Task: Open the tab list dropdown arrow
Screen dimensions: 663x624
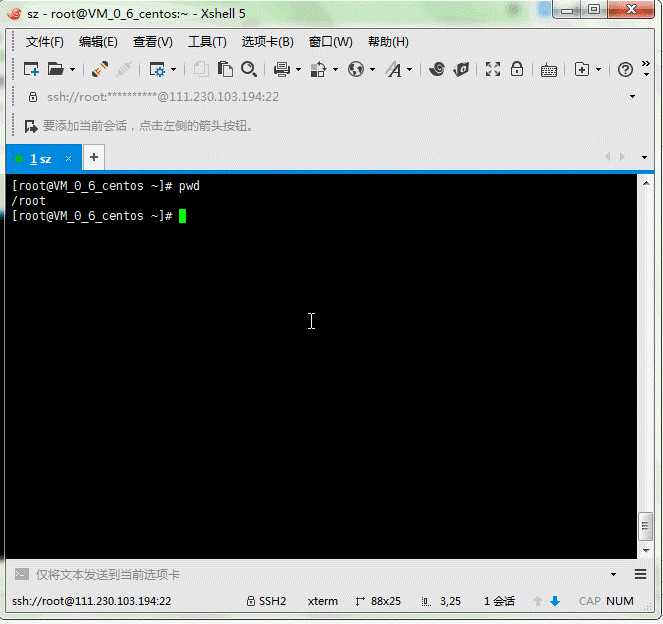Action: (644, 157)
